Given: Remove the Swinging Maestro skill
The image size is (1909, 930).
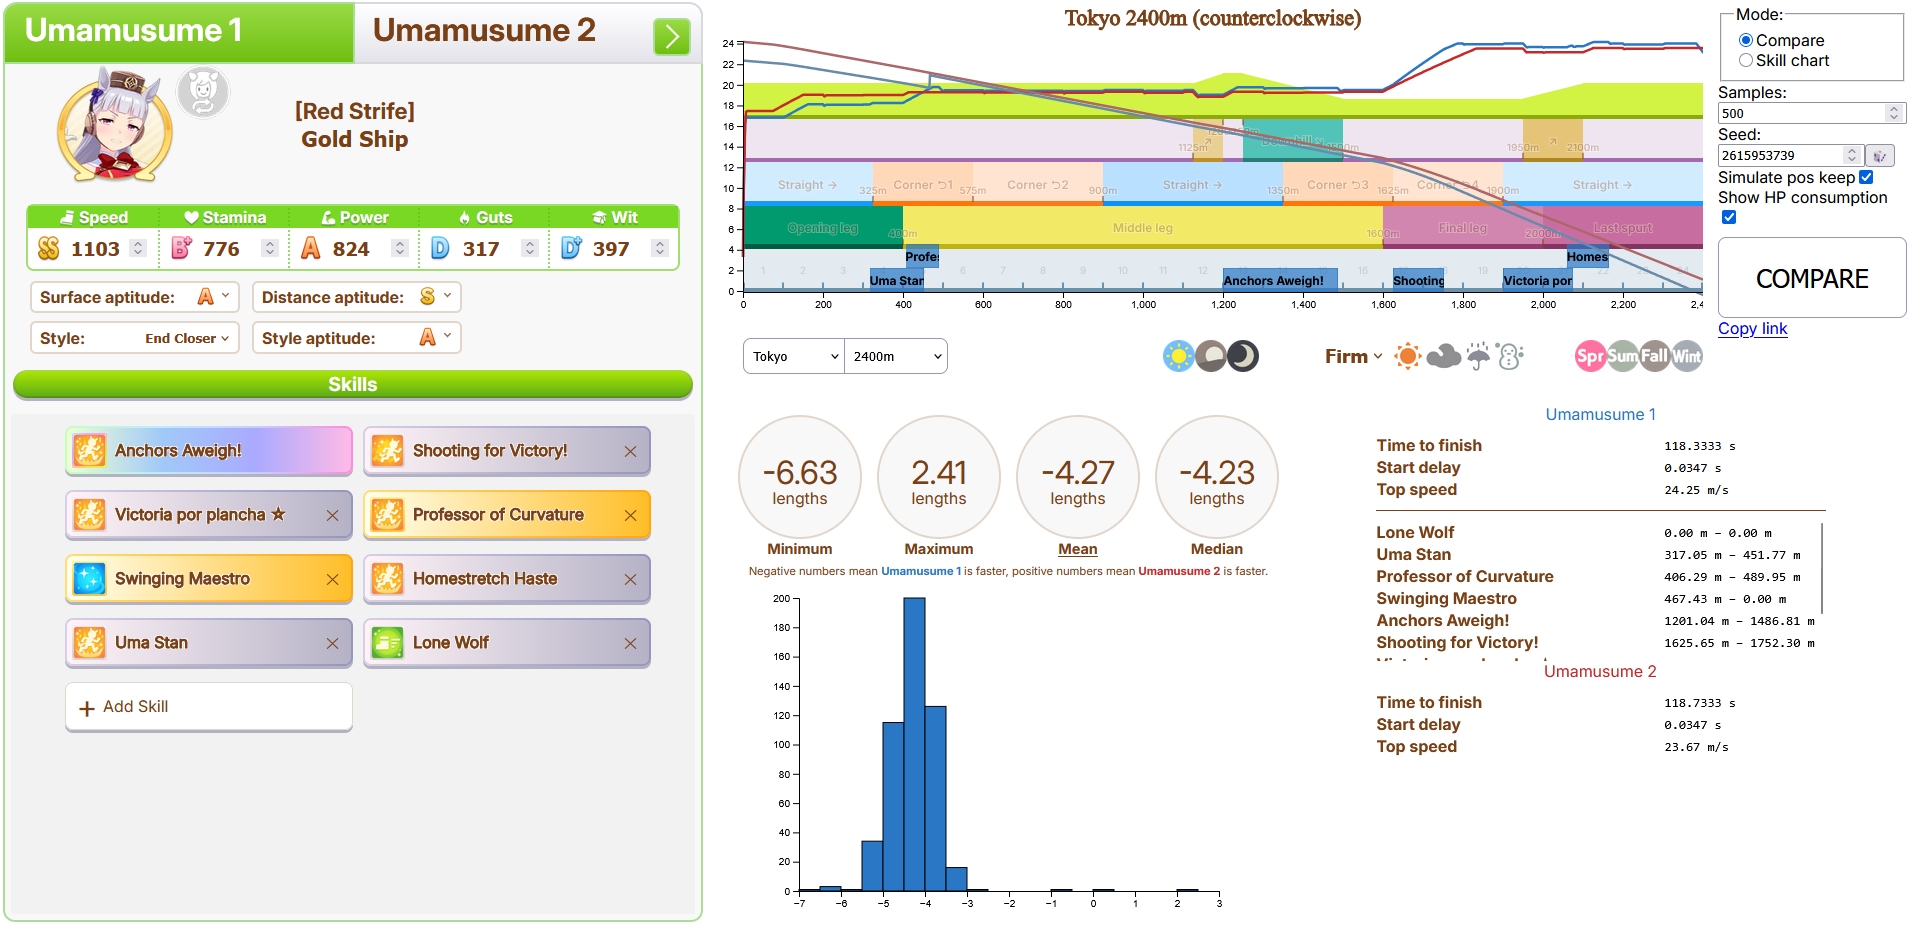Looking at the screenshot, I should (332, 580).
